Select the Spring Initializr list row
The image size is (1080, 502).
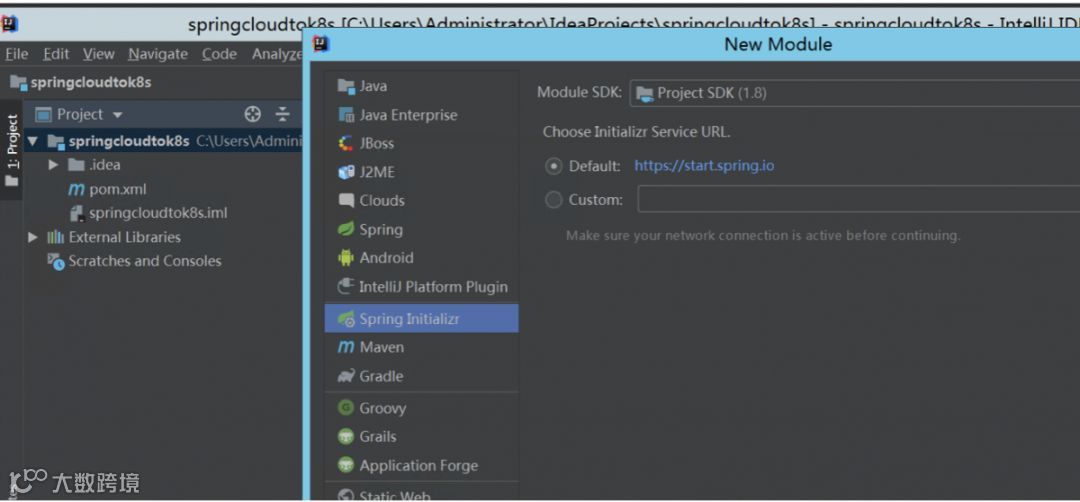pyautogui.click(x=421, y=319)
